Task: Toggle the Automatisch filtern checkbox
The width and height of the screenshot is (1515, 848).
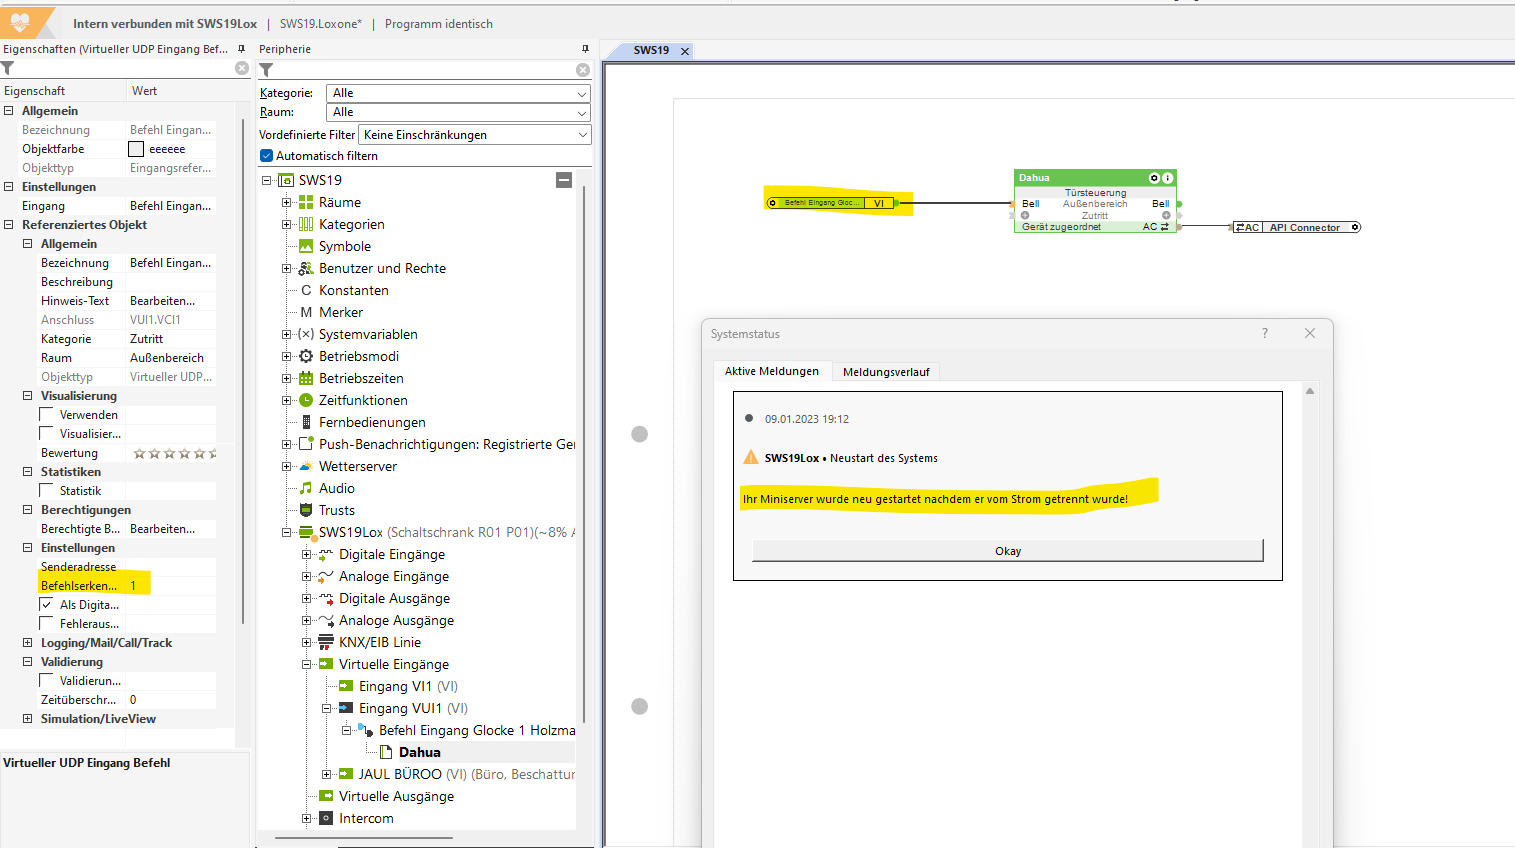Action: tap(266, 156)
